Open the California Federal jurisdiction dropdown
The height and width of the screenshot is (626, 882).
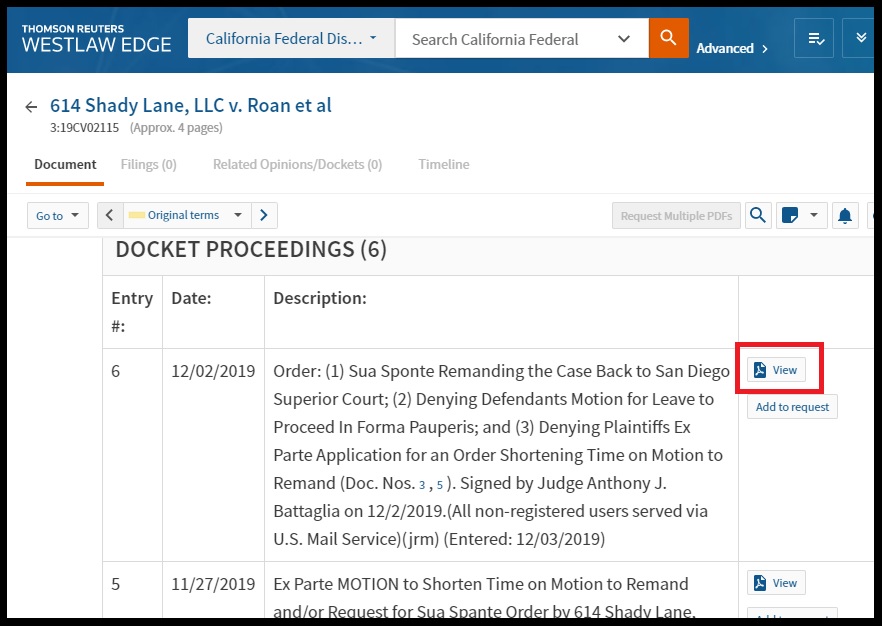pos(291,39)
